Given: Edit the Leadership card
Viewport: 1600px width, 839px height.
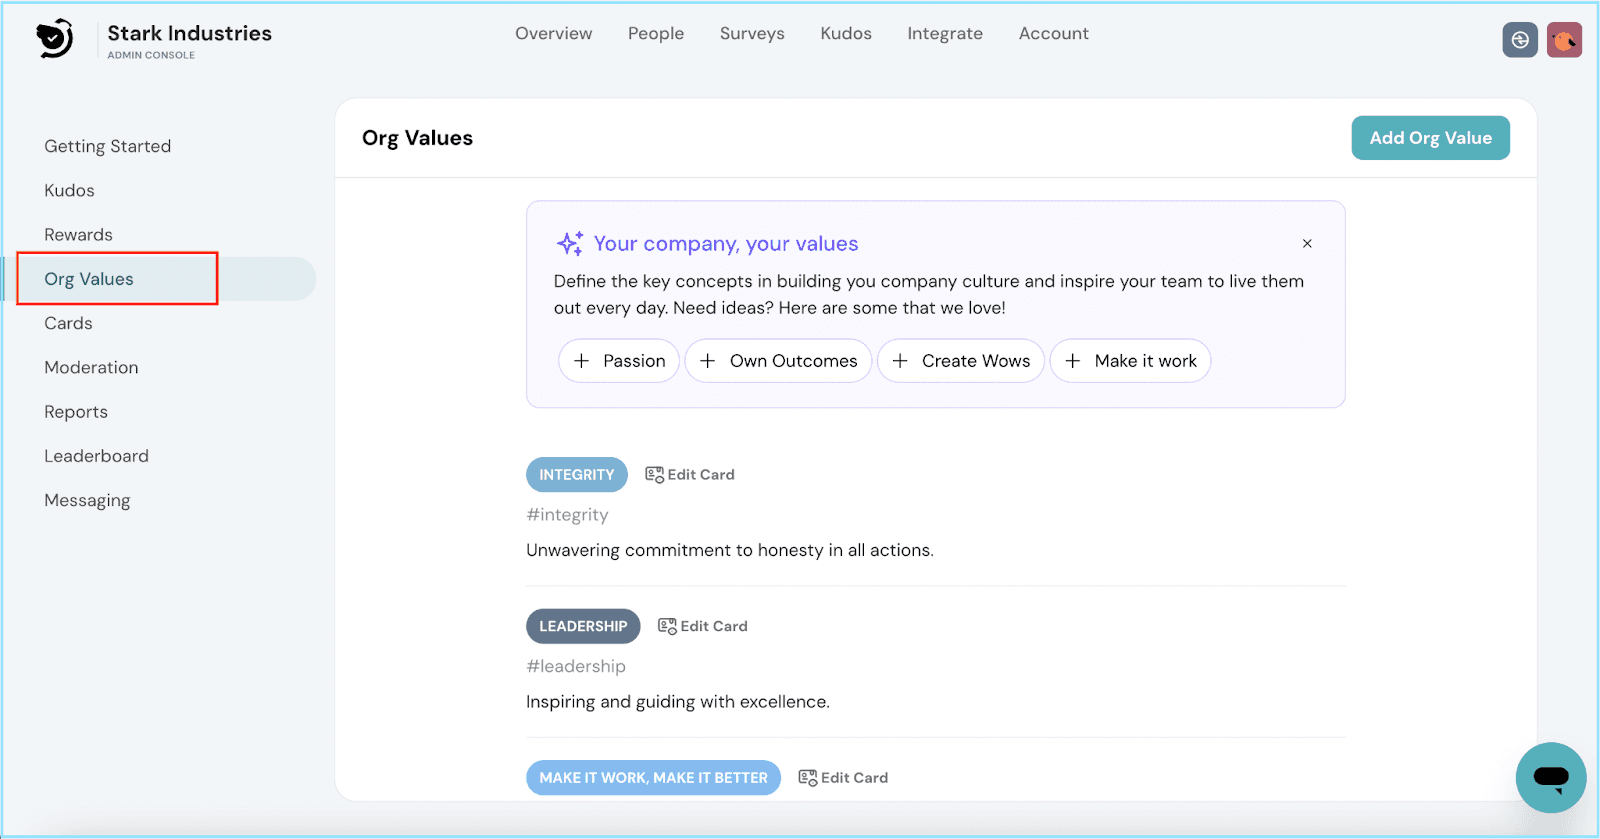Looking at the screenshot, I should (x=703, y=626).
